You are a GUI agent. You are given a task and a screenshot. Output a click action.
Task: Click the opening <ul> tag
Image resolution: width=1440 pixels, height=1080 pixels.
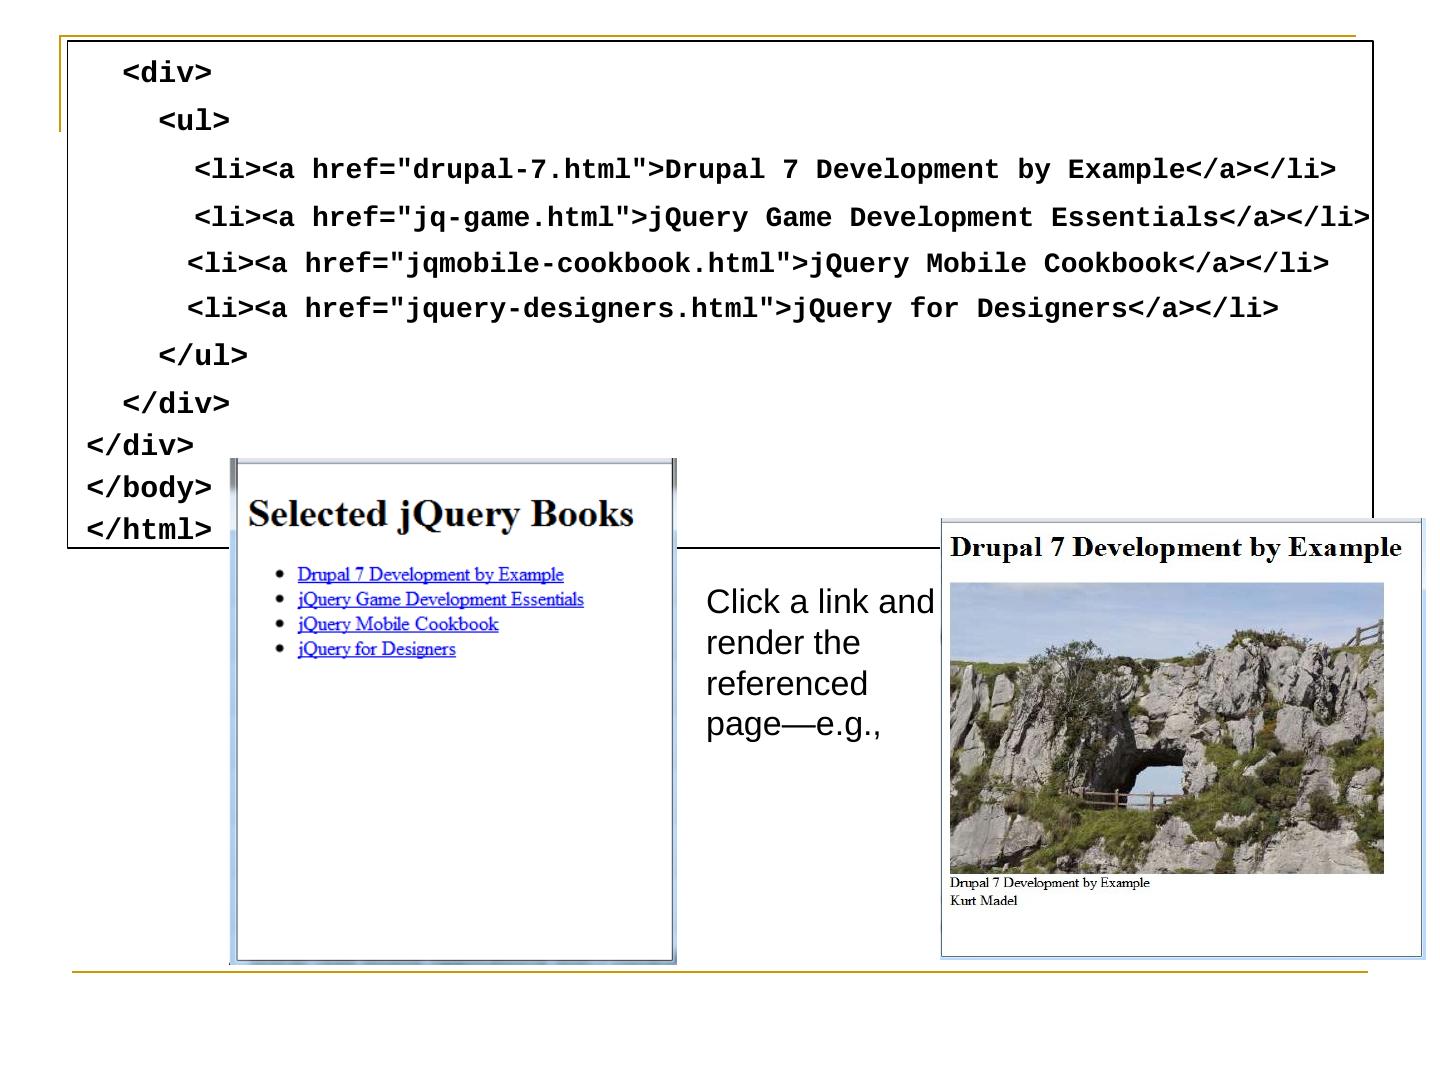tap(194, 122)
